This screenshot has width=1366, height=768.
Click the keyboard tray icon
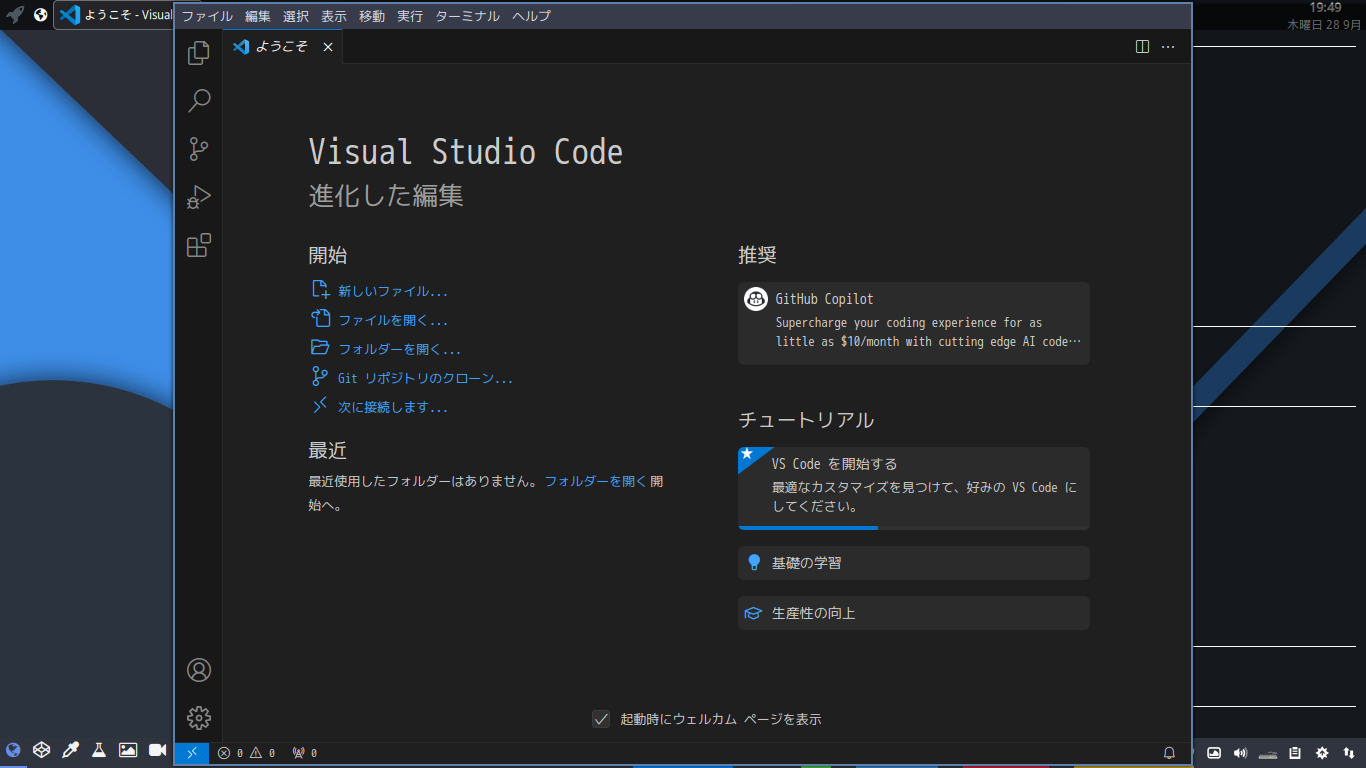(x=1268, y=753)
